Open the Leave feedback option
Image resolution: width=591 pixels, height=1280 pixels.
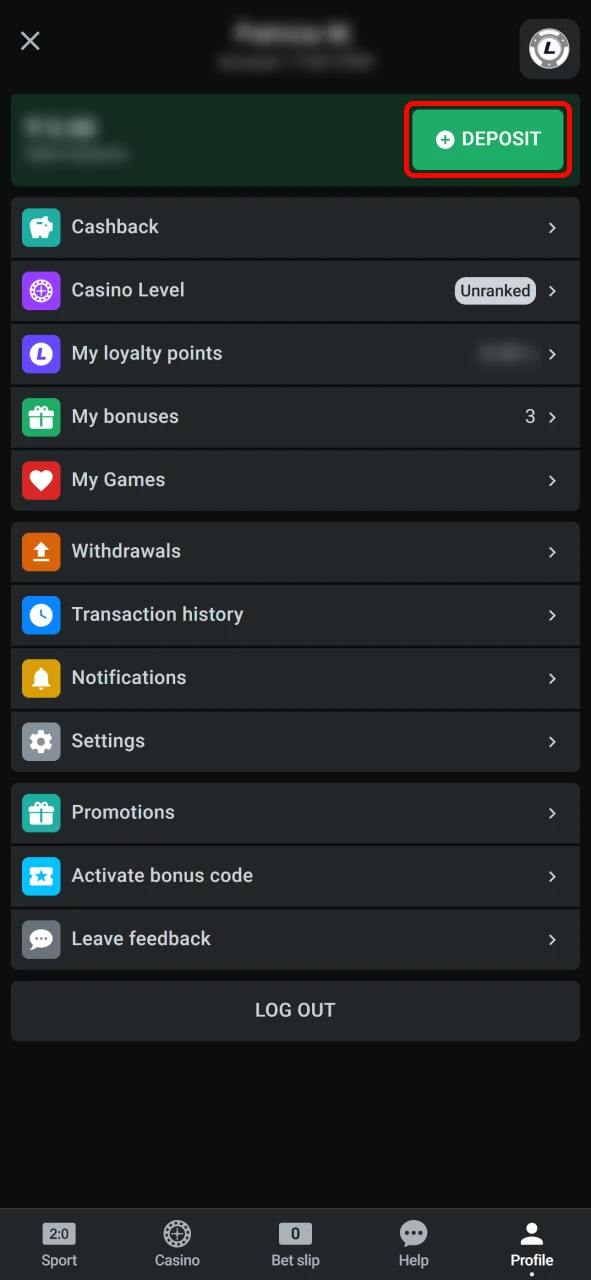point(141,939)
